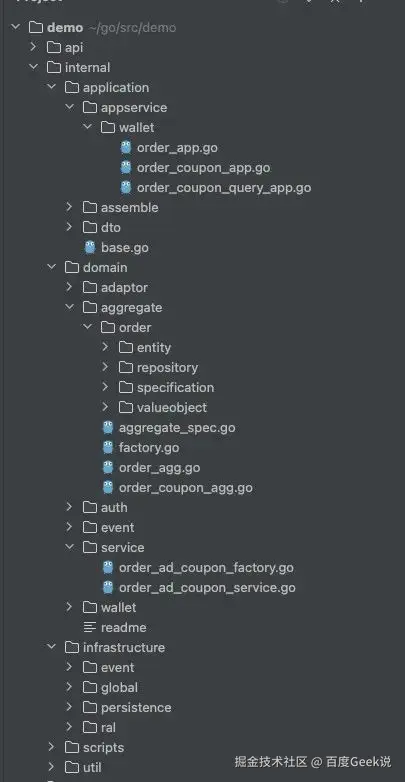Image resolution: width=405 pixels, height=782 pixels.
Task: Expand the entity folder arrow
Action: (x=105, y=347)
